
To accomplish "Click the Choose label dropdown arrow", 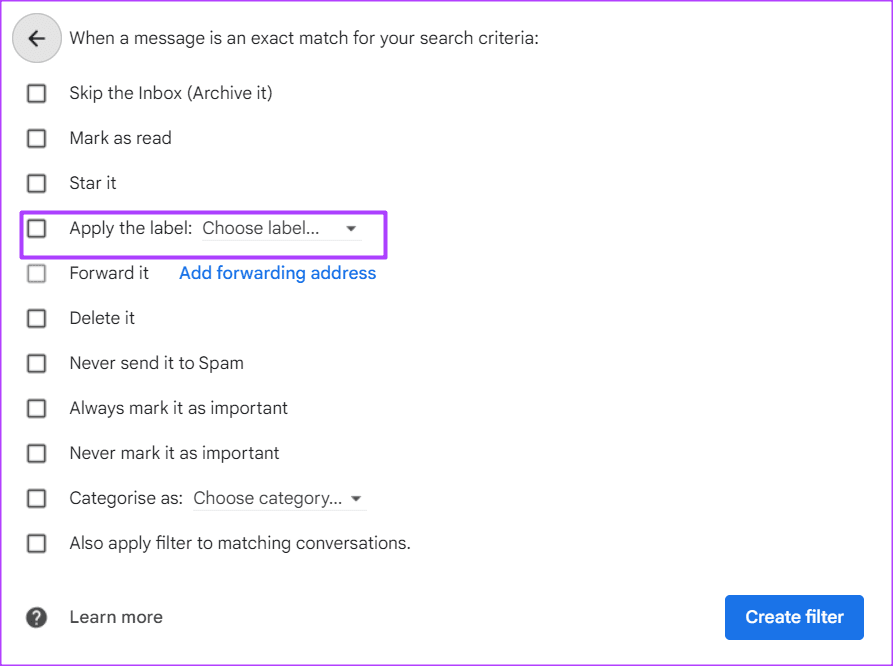I will 351,229.
